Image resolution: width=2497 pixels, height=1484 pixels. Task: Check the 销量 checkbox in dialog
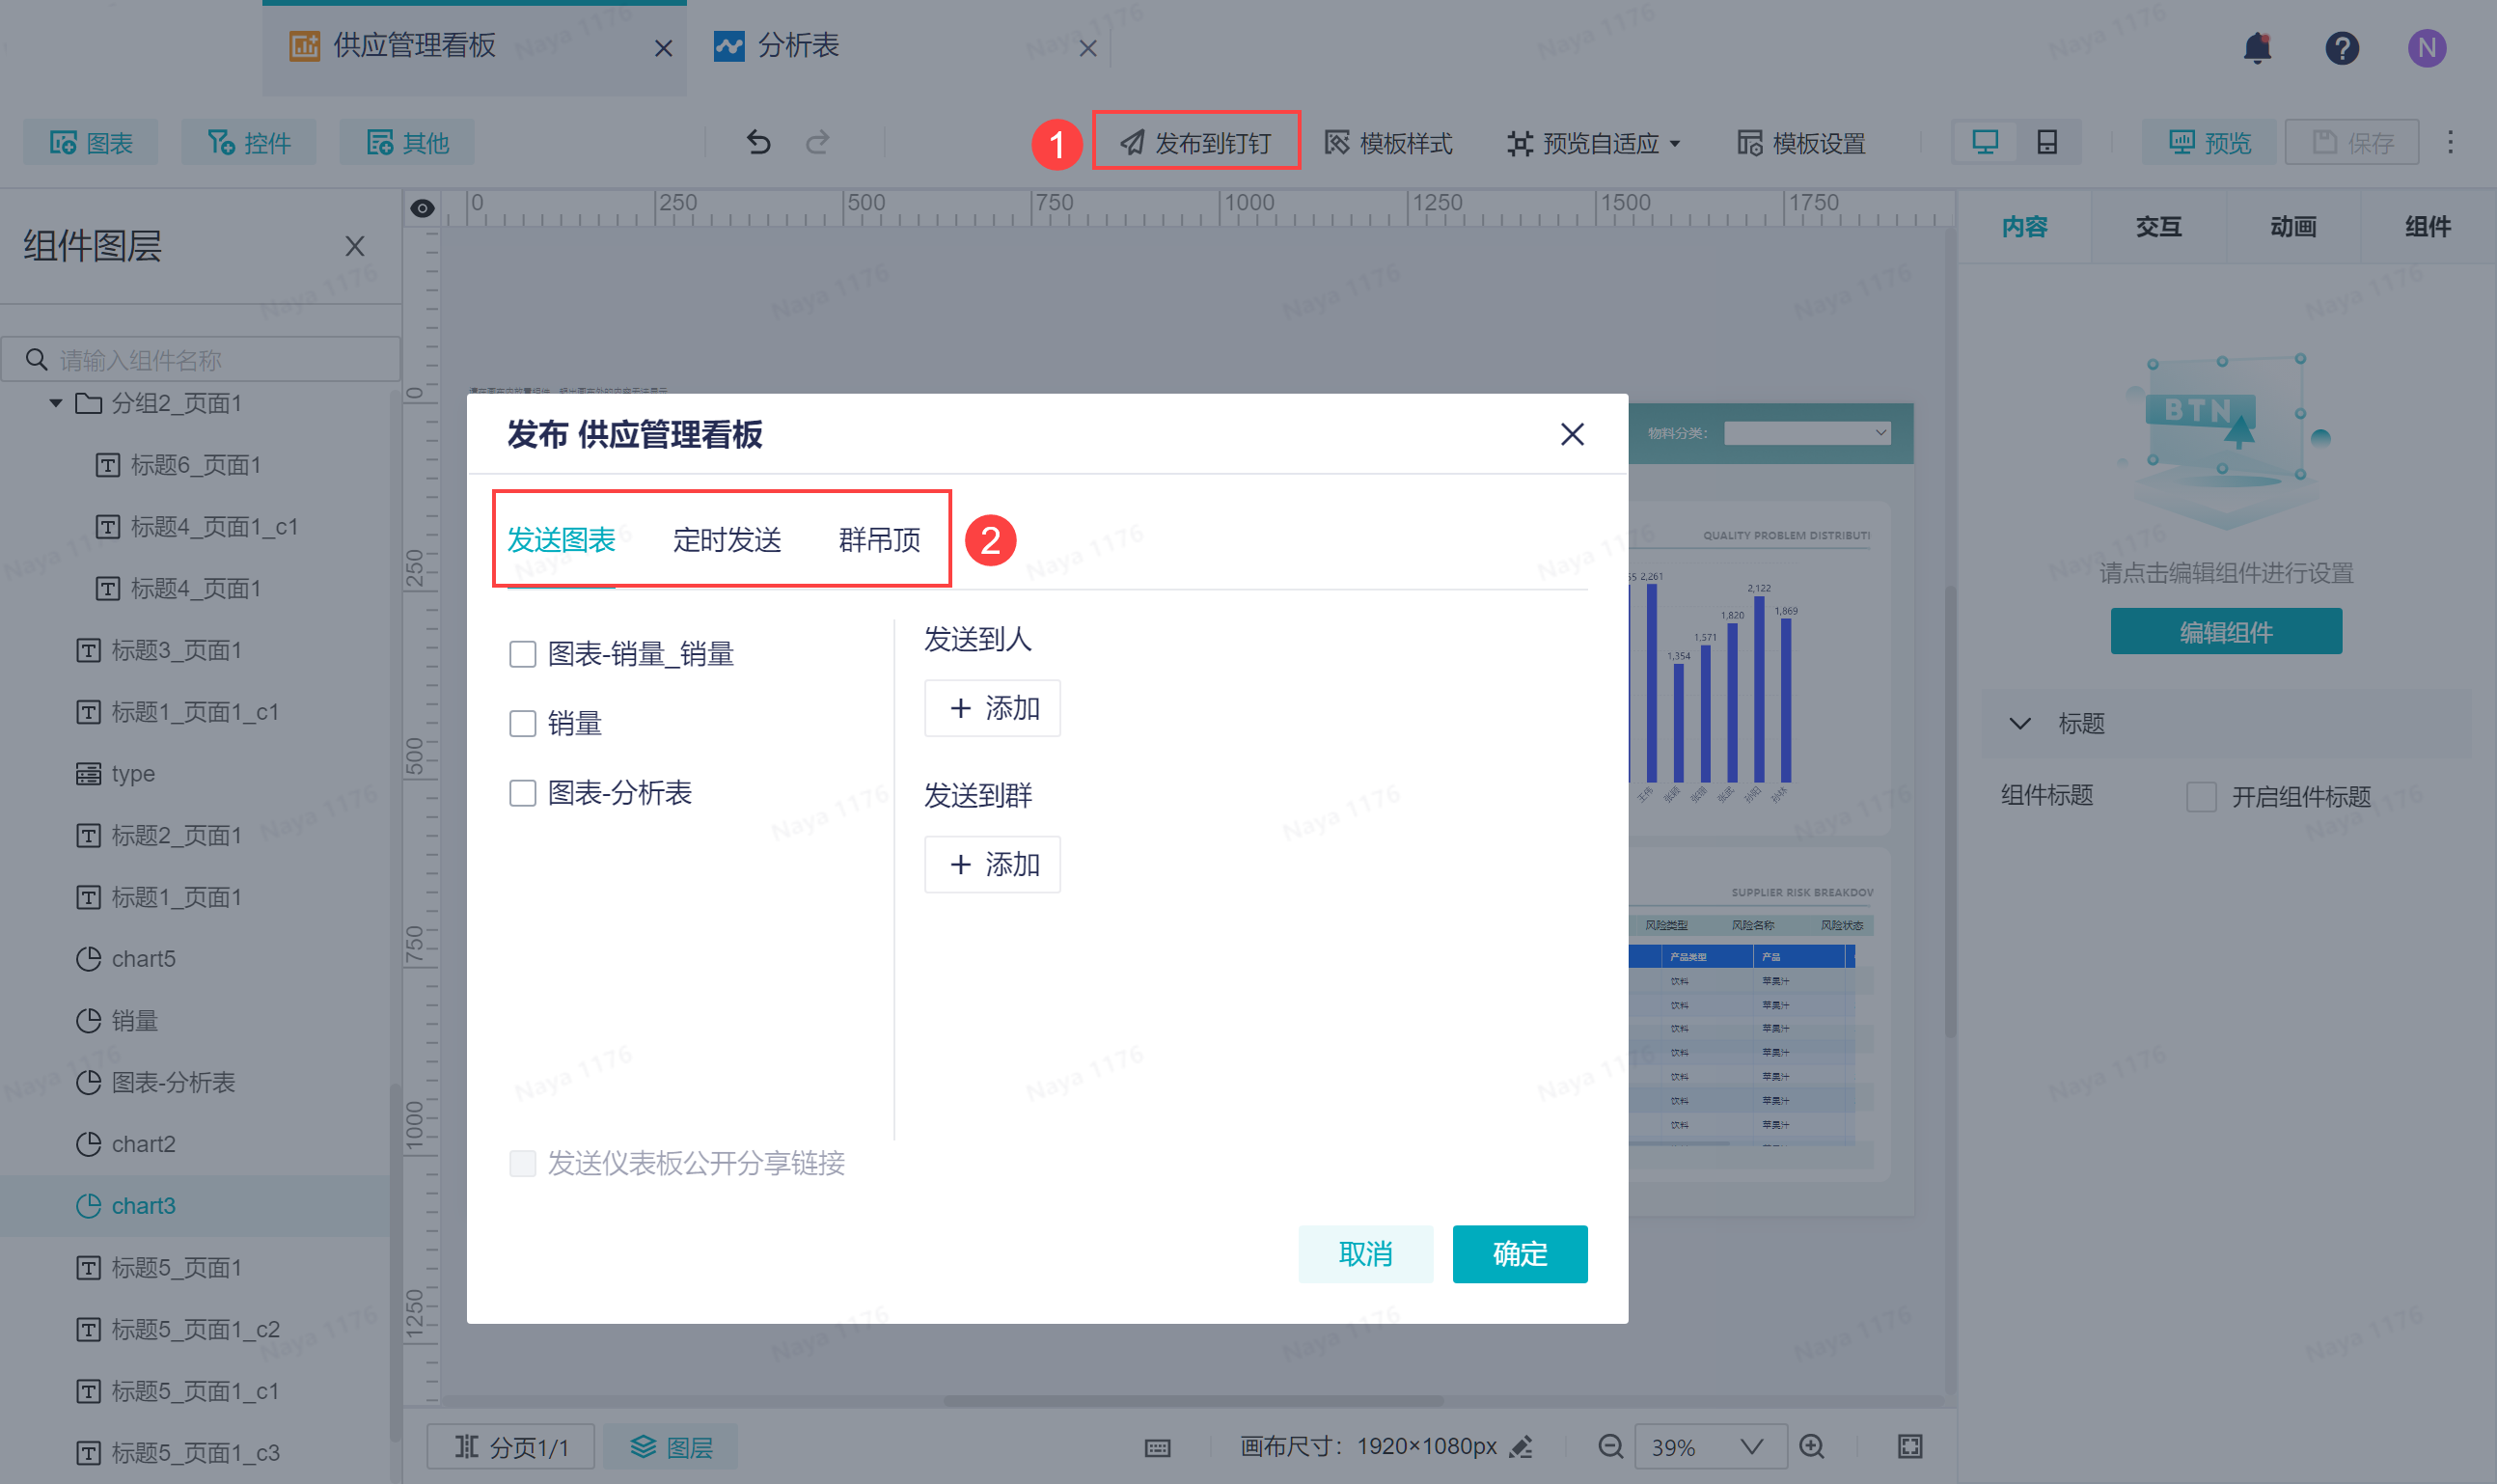click(522, 723)
